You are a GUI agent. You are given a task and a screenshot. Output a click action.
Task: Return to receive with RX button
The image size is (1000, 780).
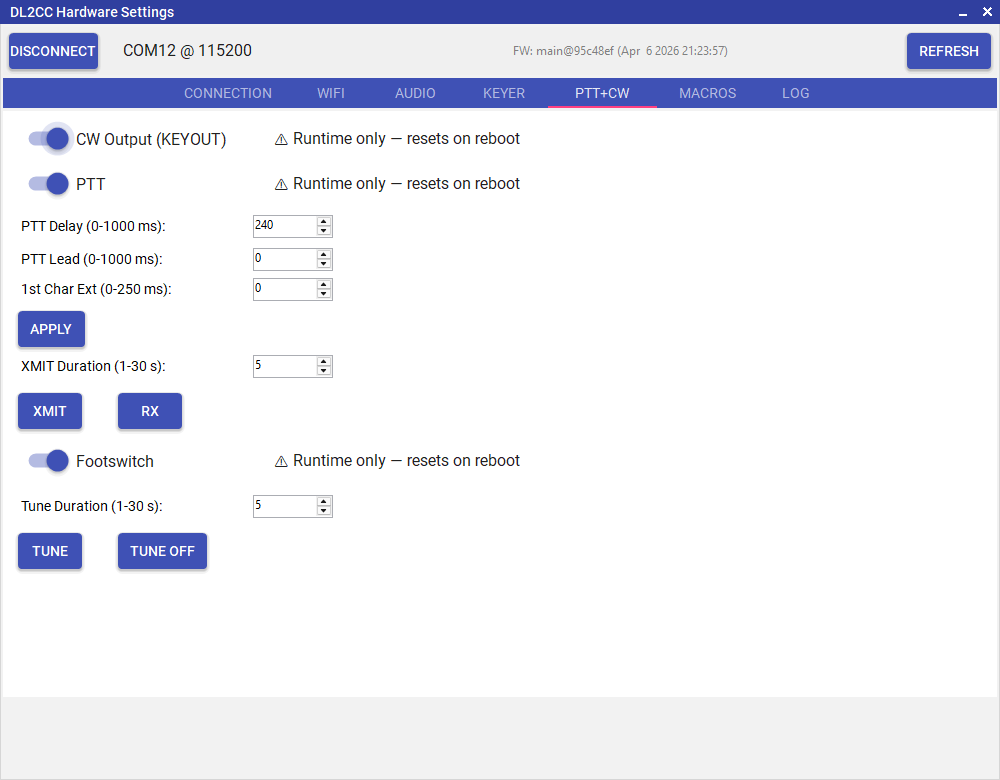(150, 411)
